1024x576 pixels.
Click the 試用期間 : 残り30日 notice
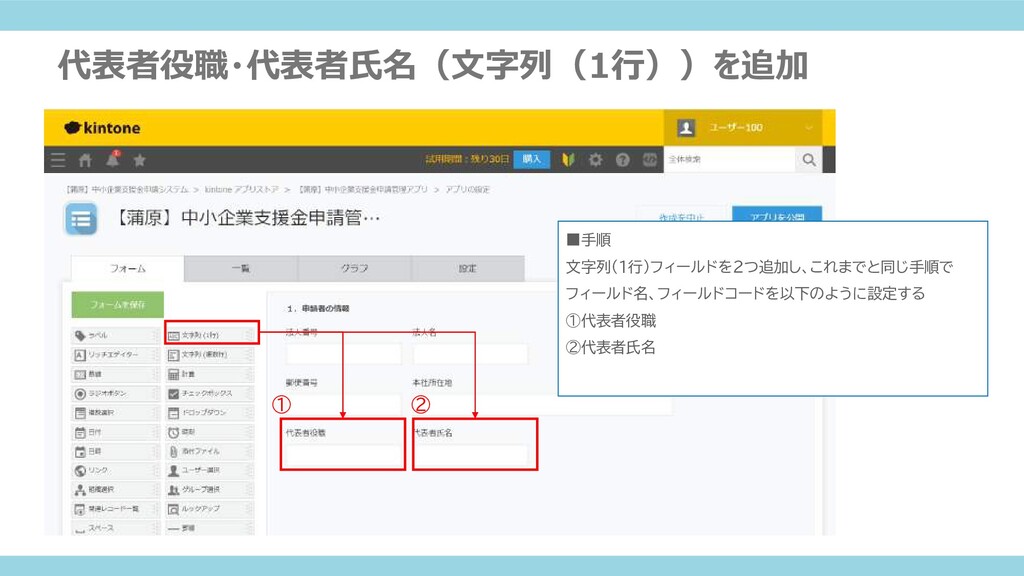pos(467,159)
